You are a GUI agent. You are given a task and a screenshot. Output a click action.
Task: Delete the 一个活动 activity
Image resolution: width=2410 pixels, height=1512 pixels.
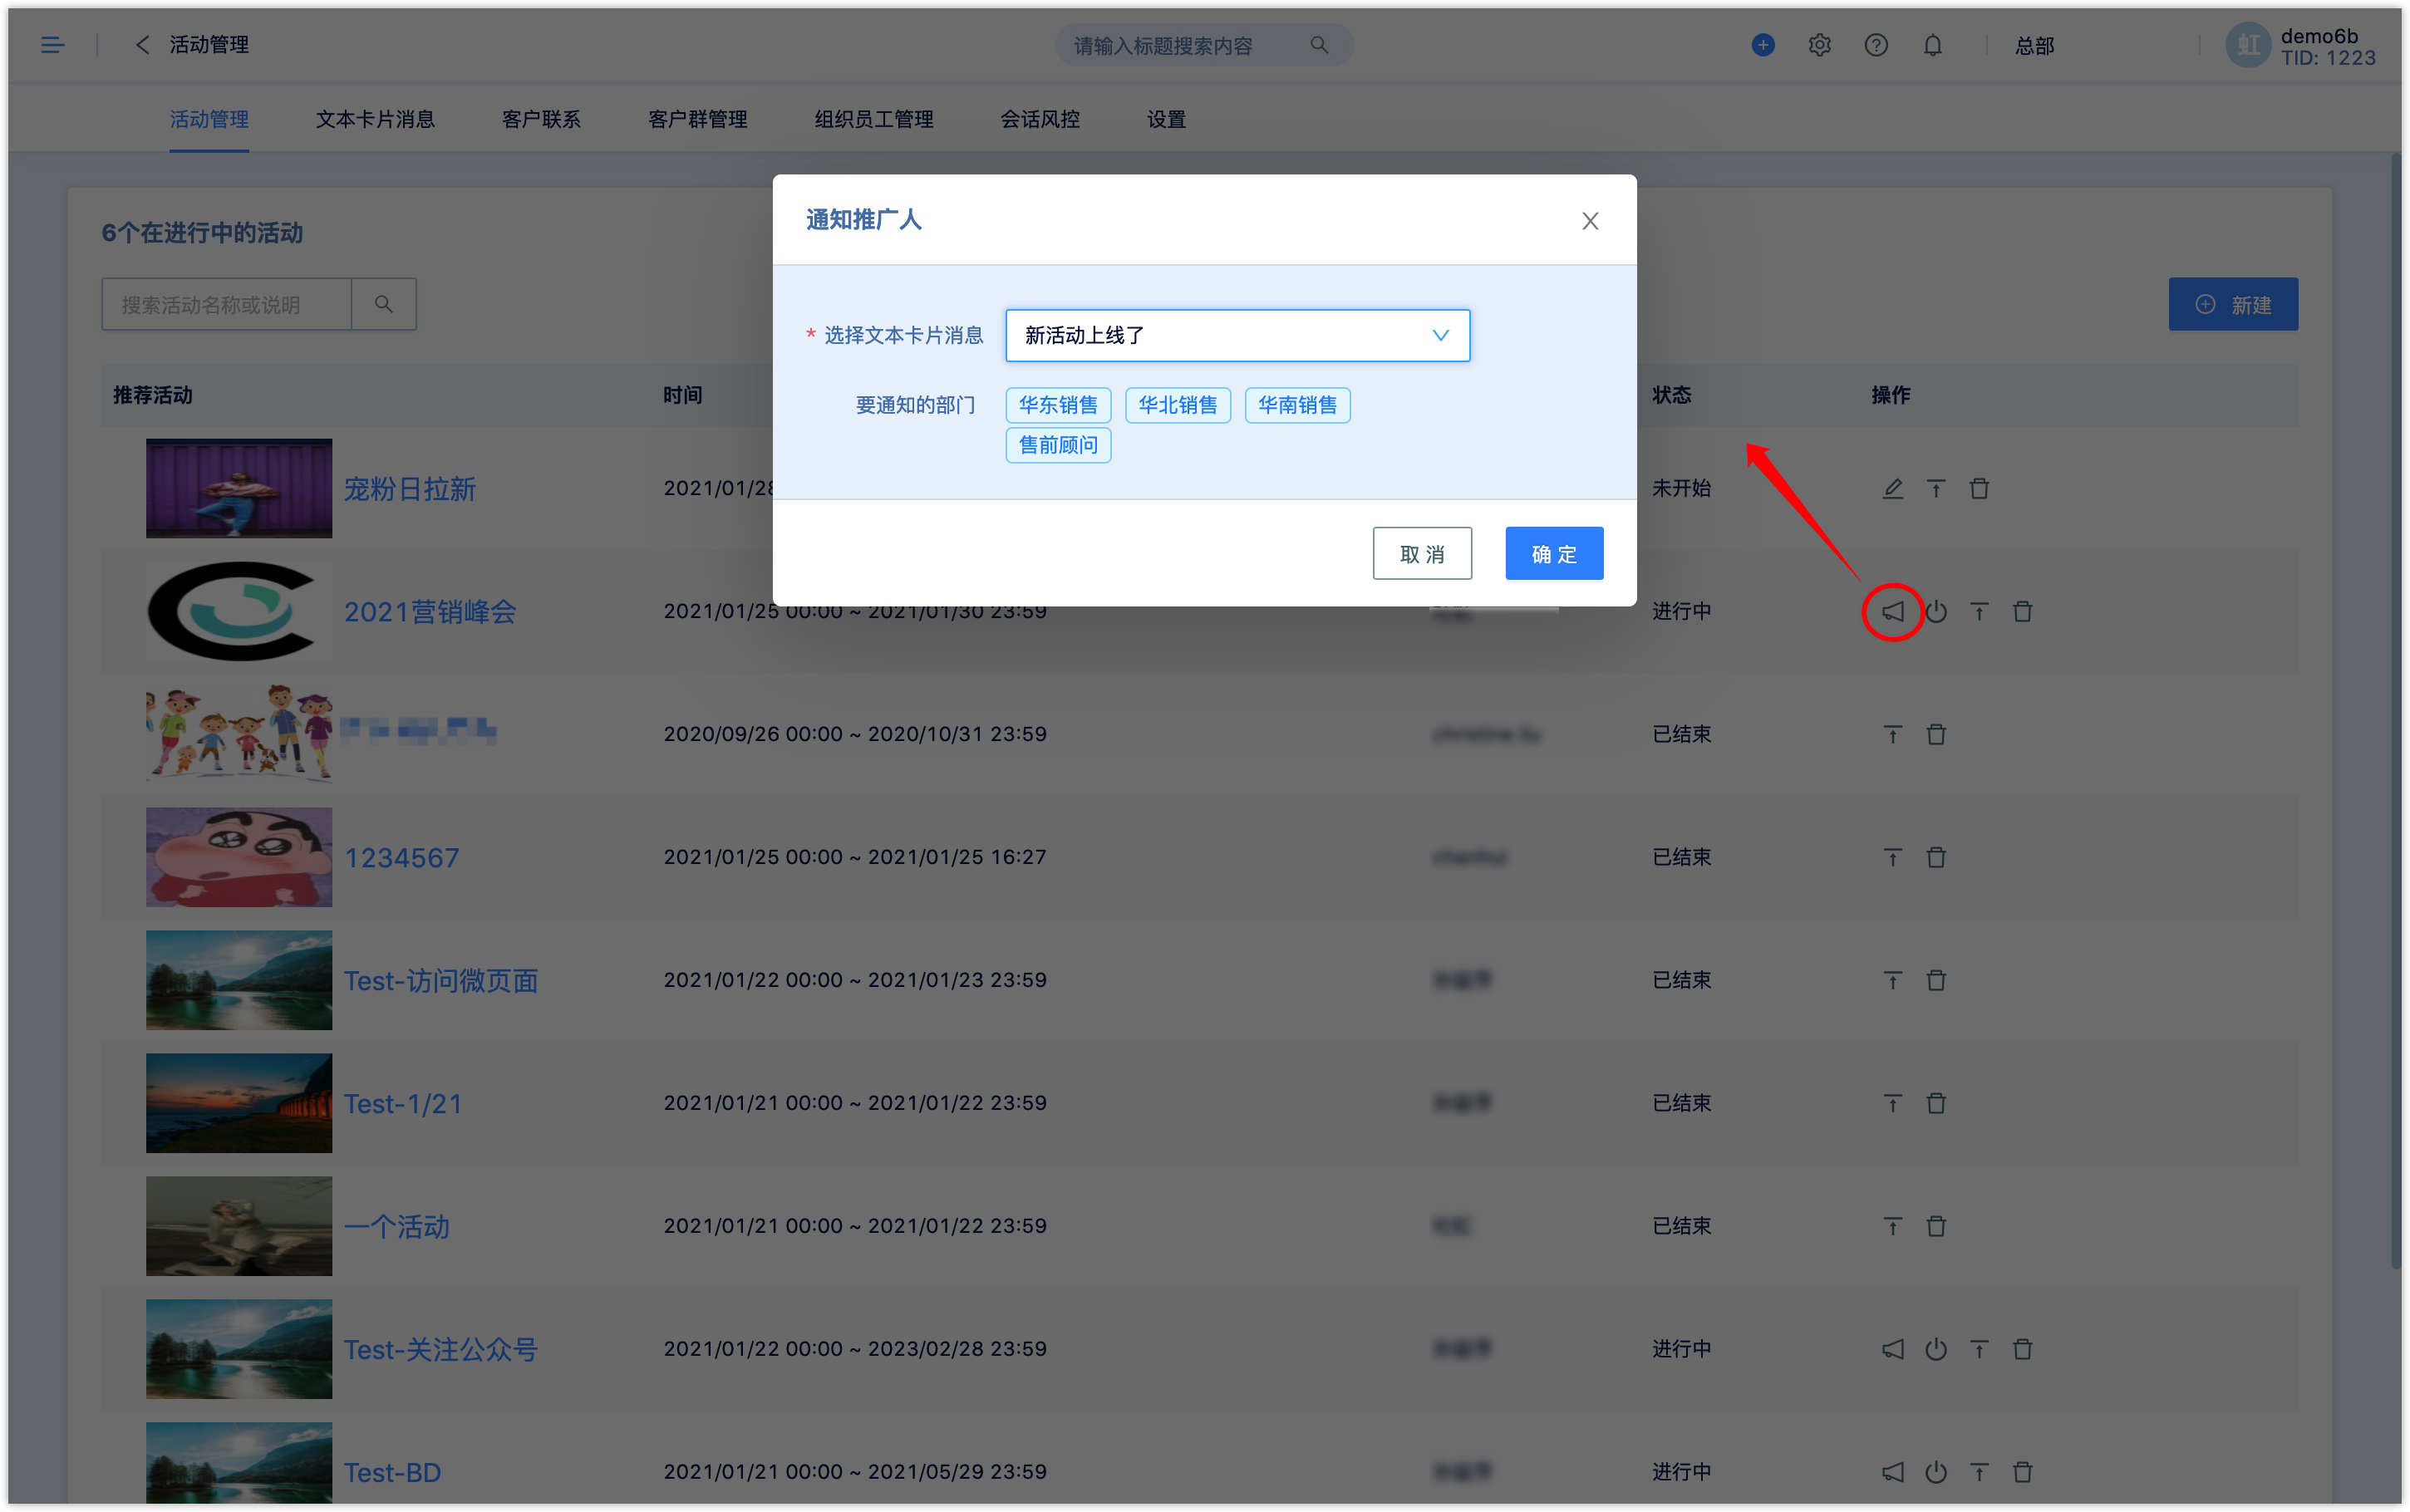click(x=1936, y=1227)
